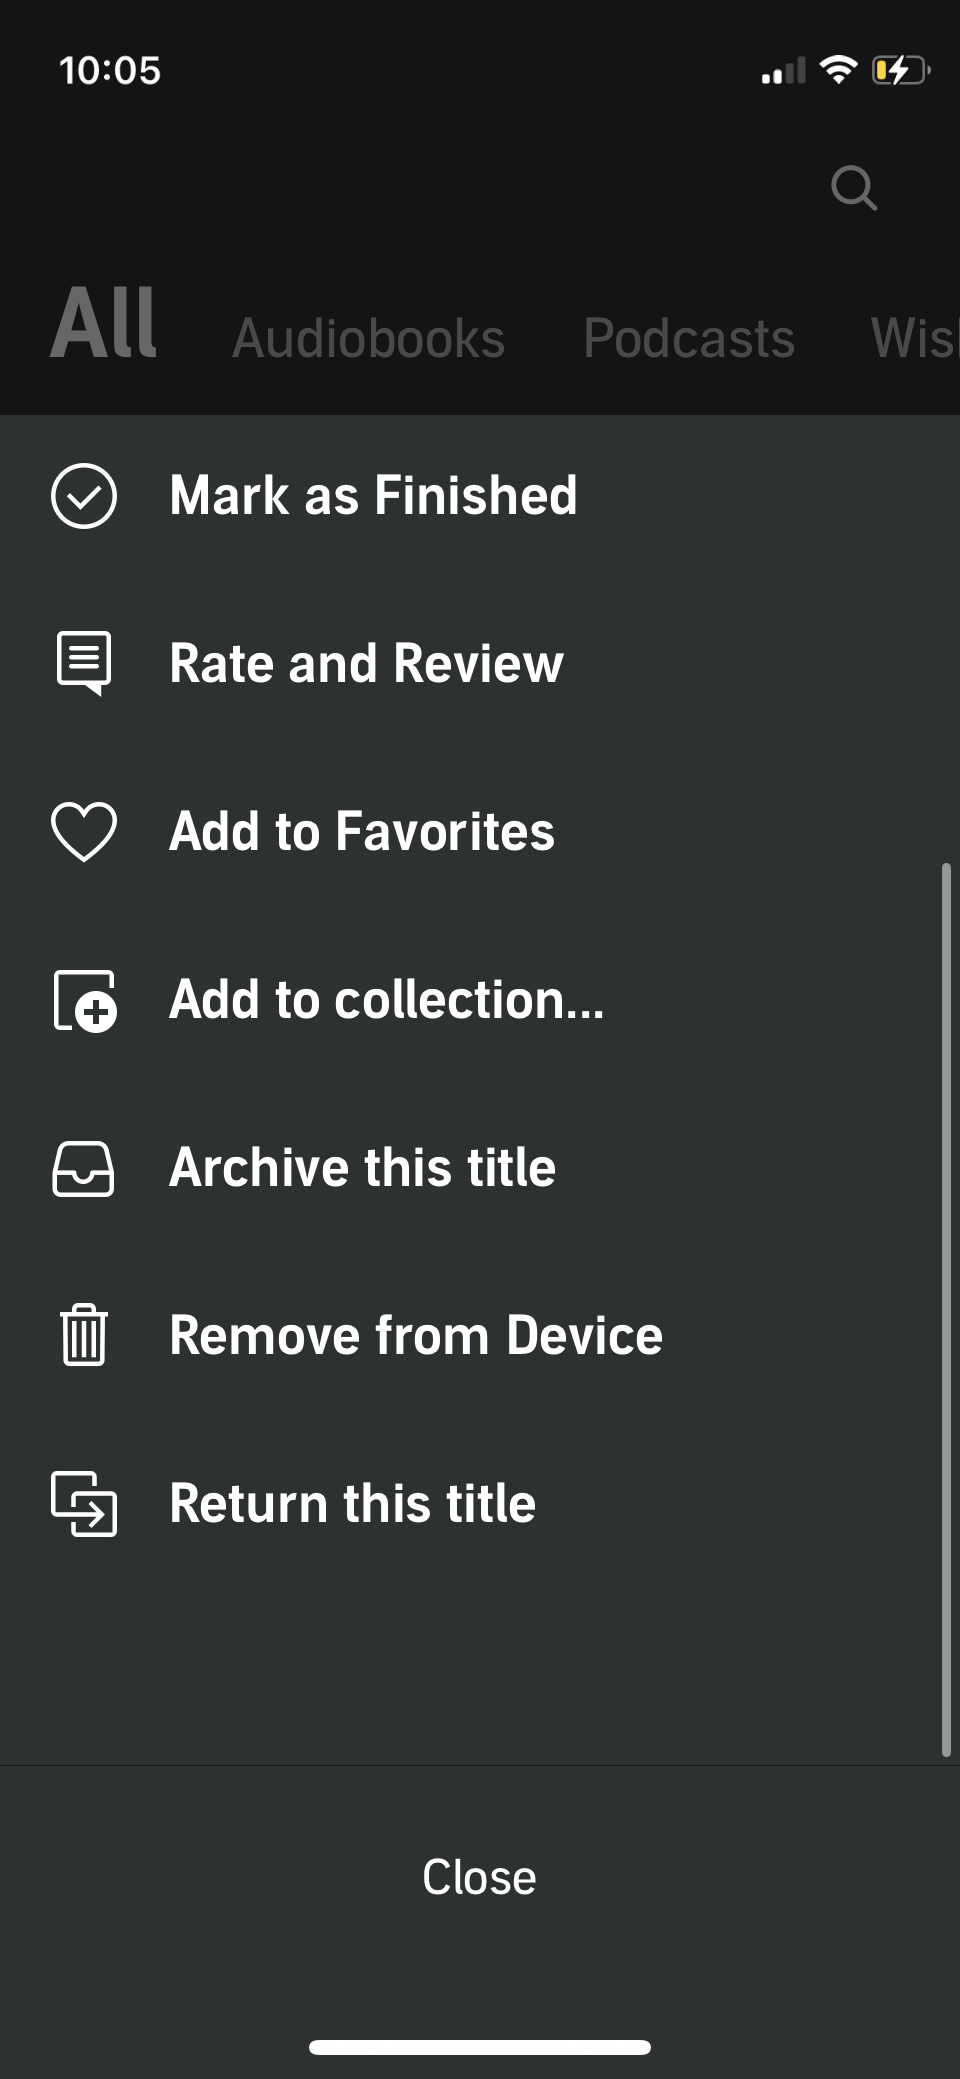
Task: Choose Return this title
Action: pos(352,1503)
